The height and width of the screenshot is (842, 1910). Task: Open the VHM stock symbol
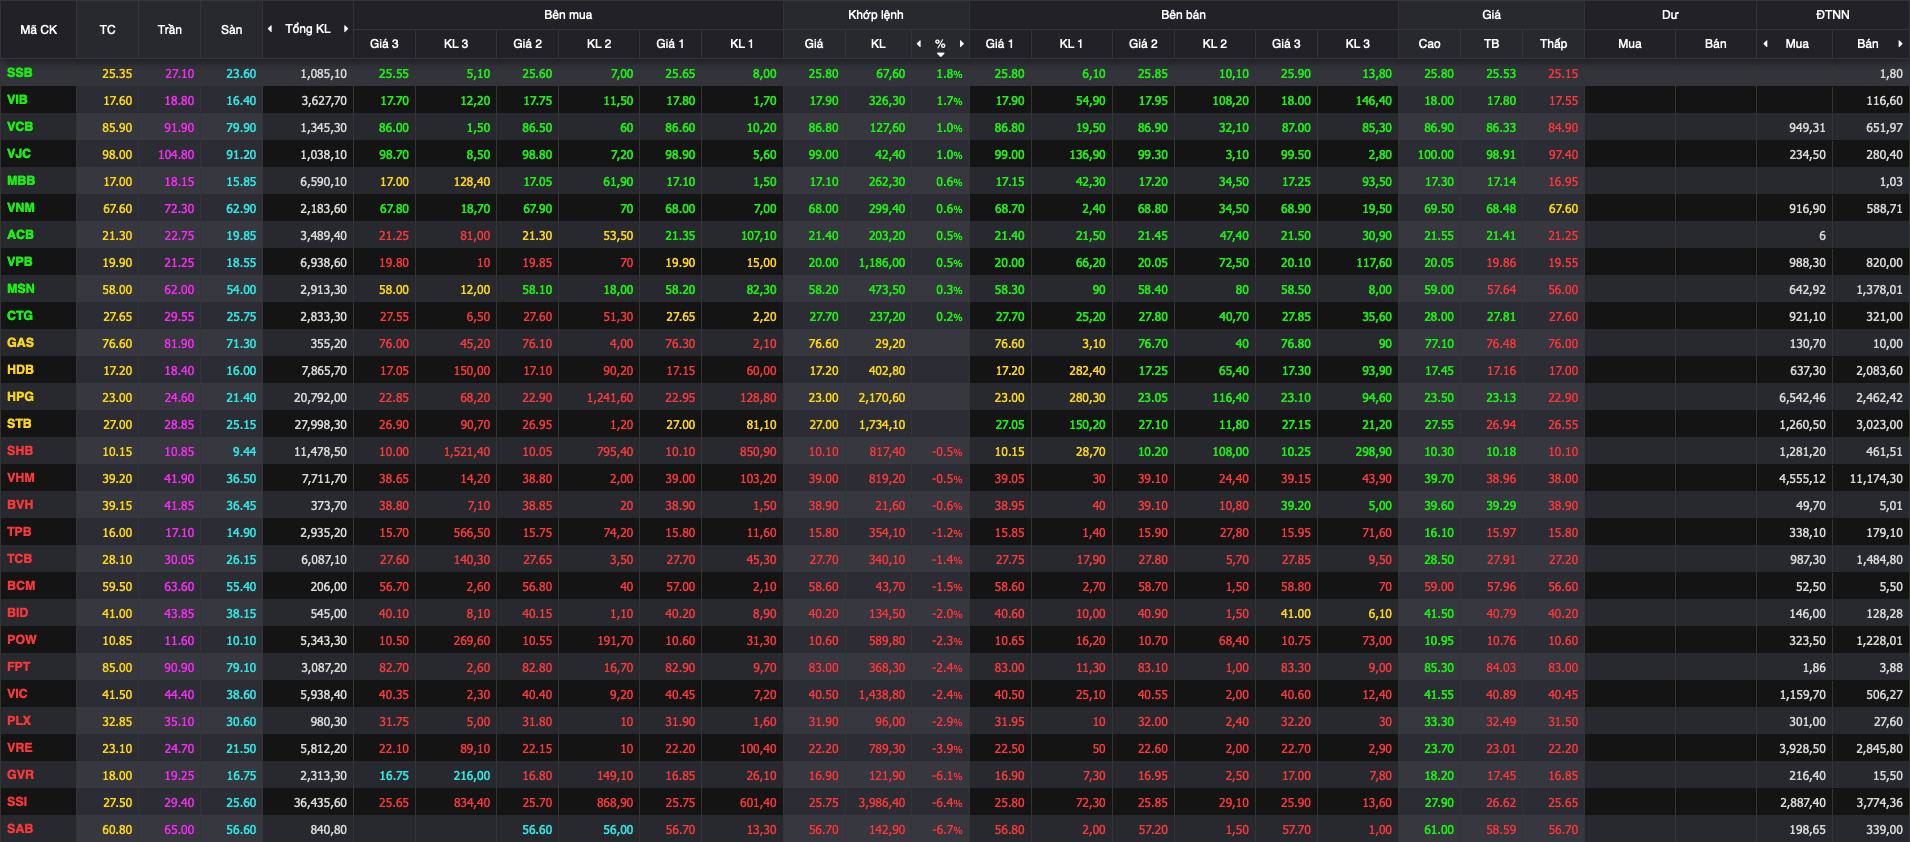pos(21,478)
